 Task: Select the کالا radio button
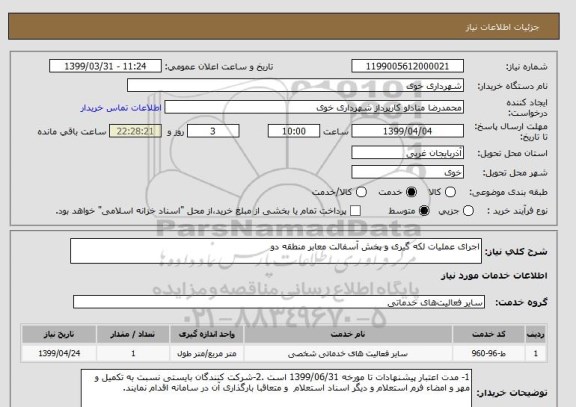point(450,192)
